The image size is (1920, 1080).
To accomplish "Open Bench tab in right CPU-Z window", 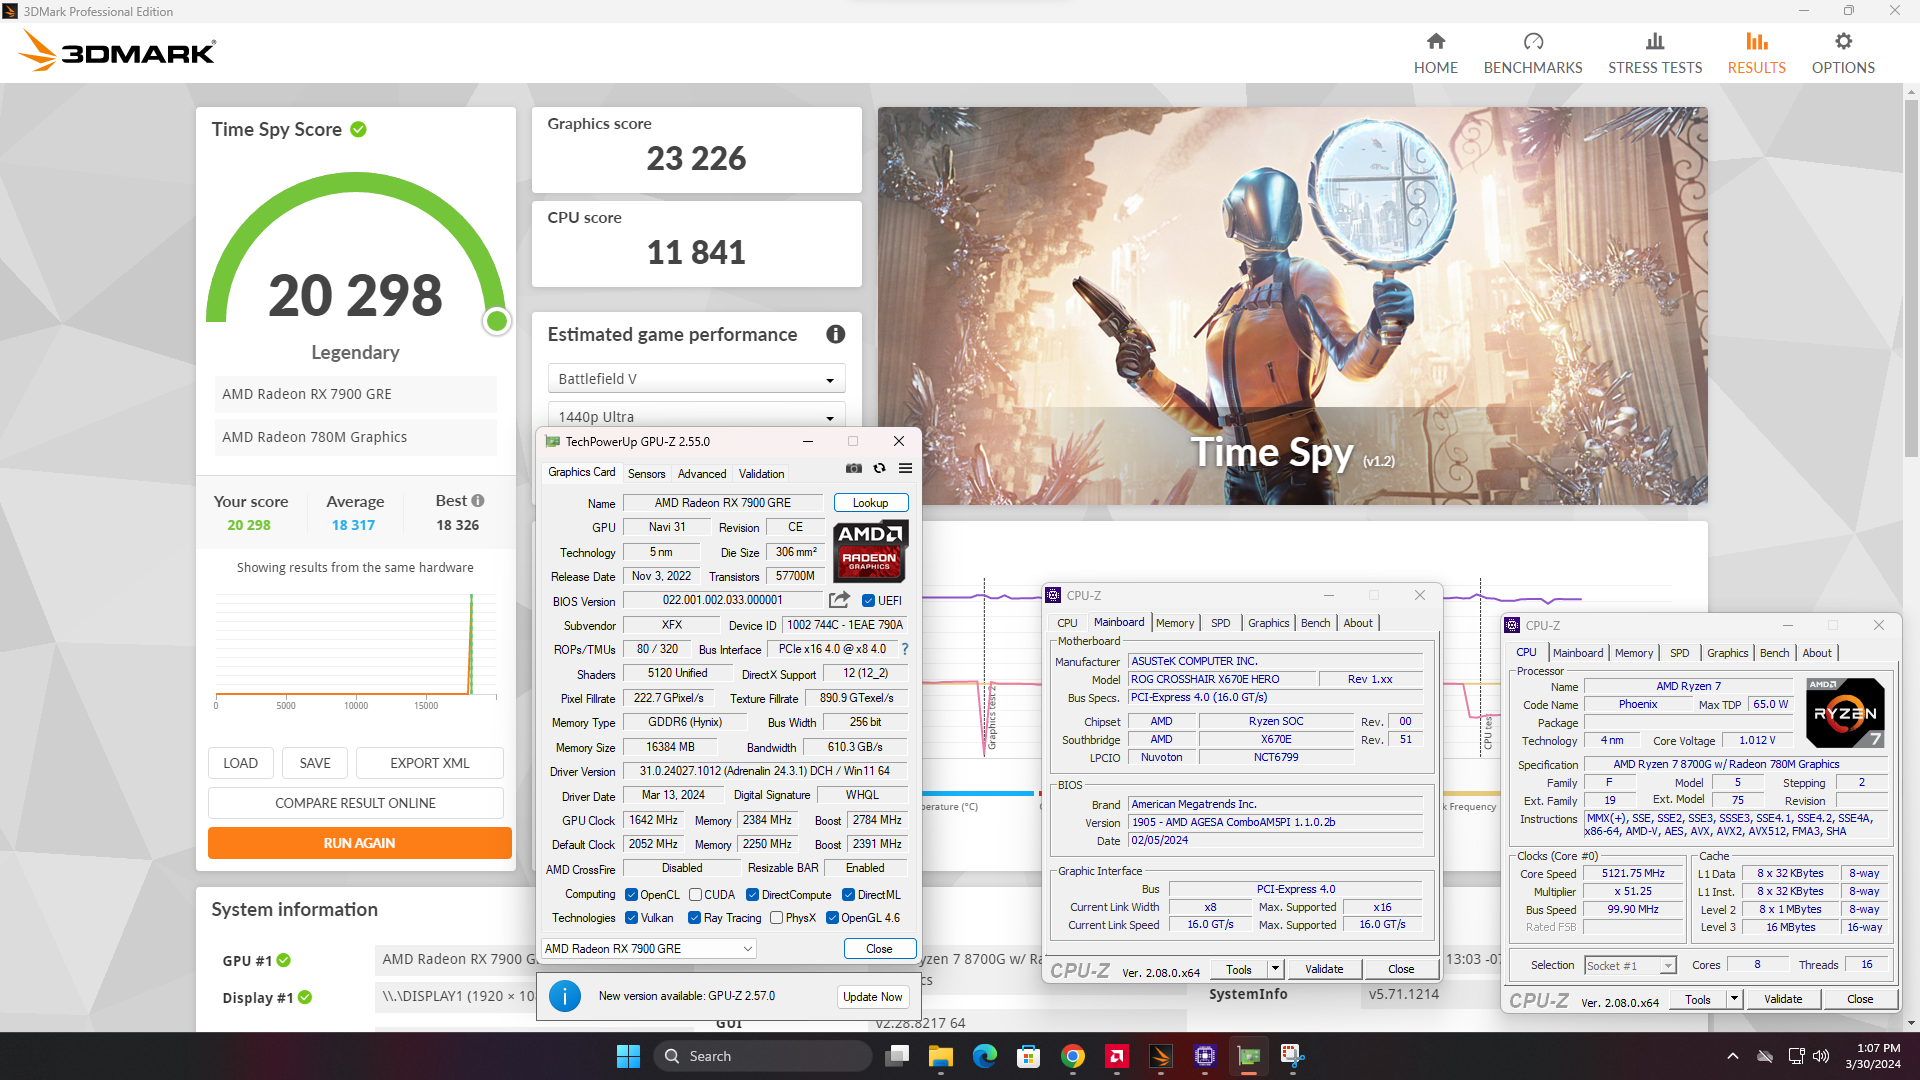I will (x=1774, y=653).
